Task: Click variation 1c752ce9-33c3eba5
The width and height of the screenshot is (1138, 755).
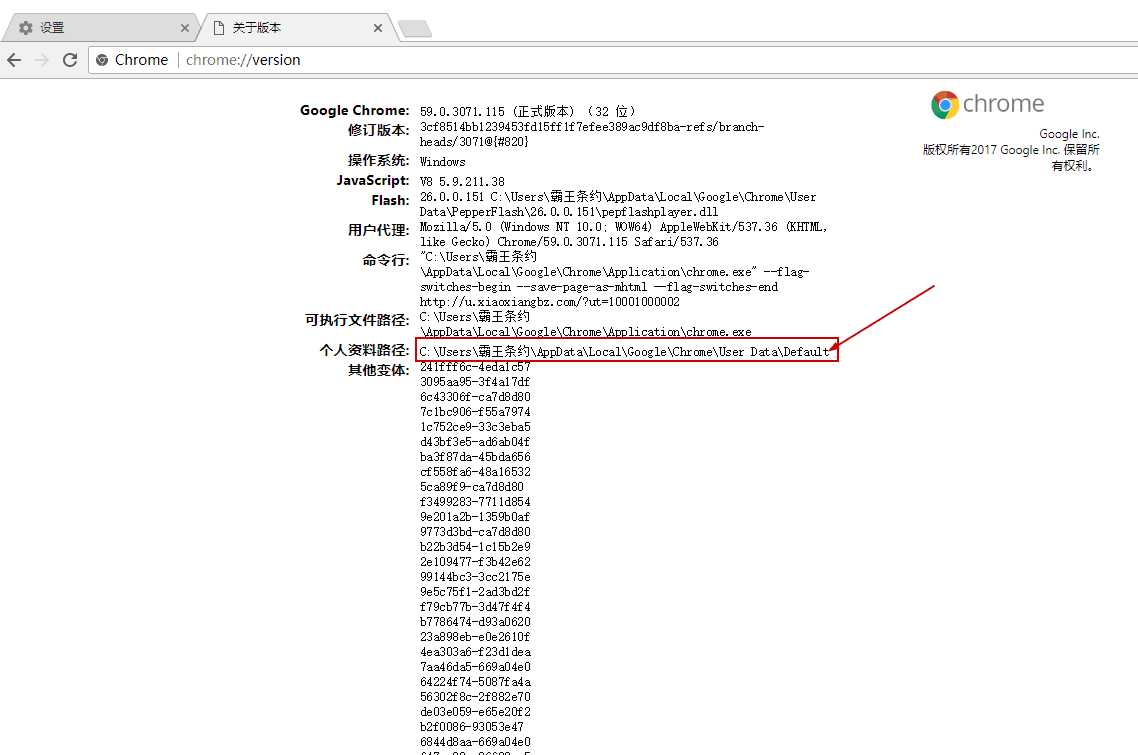Action: (x=475, y=427)
